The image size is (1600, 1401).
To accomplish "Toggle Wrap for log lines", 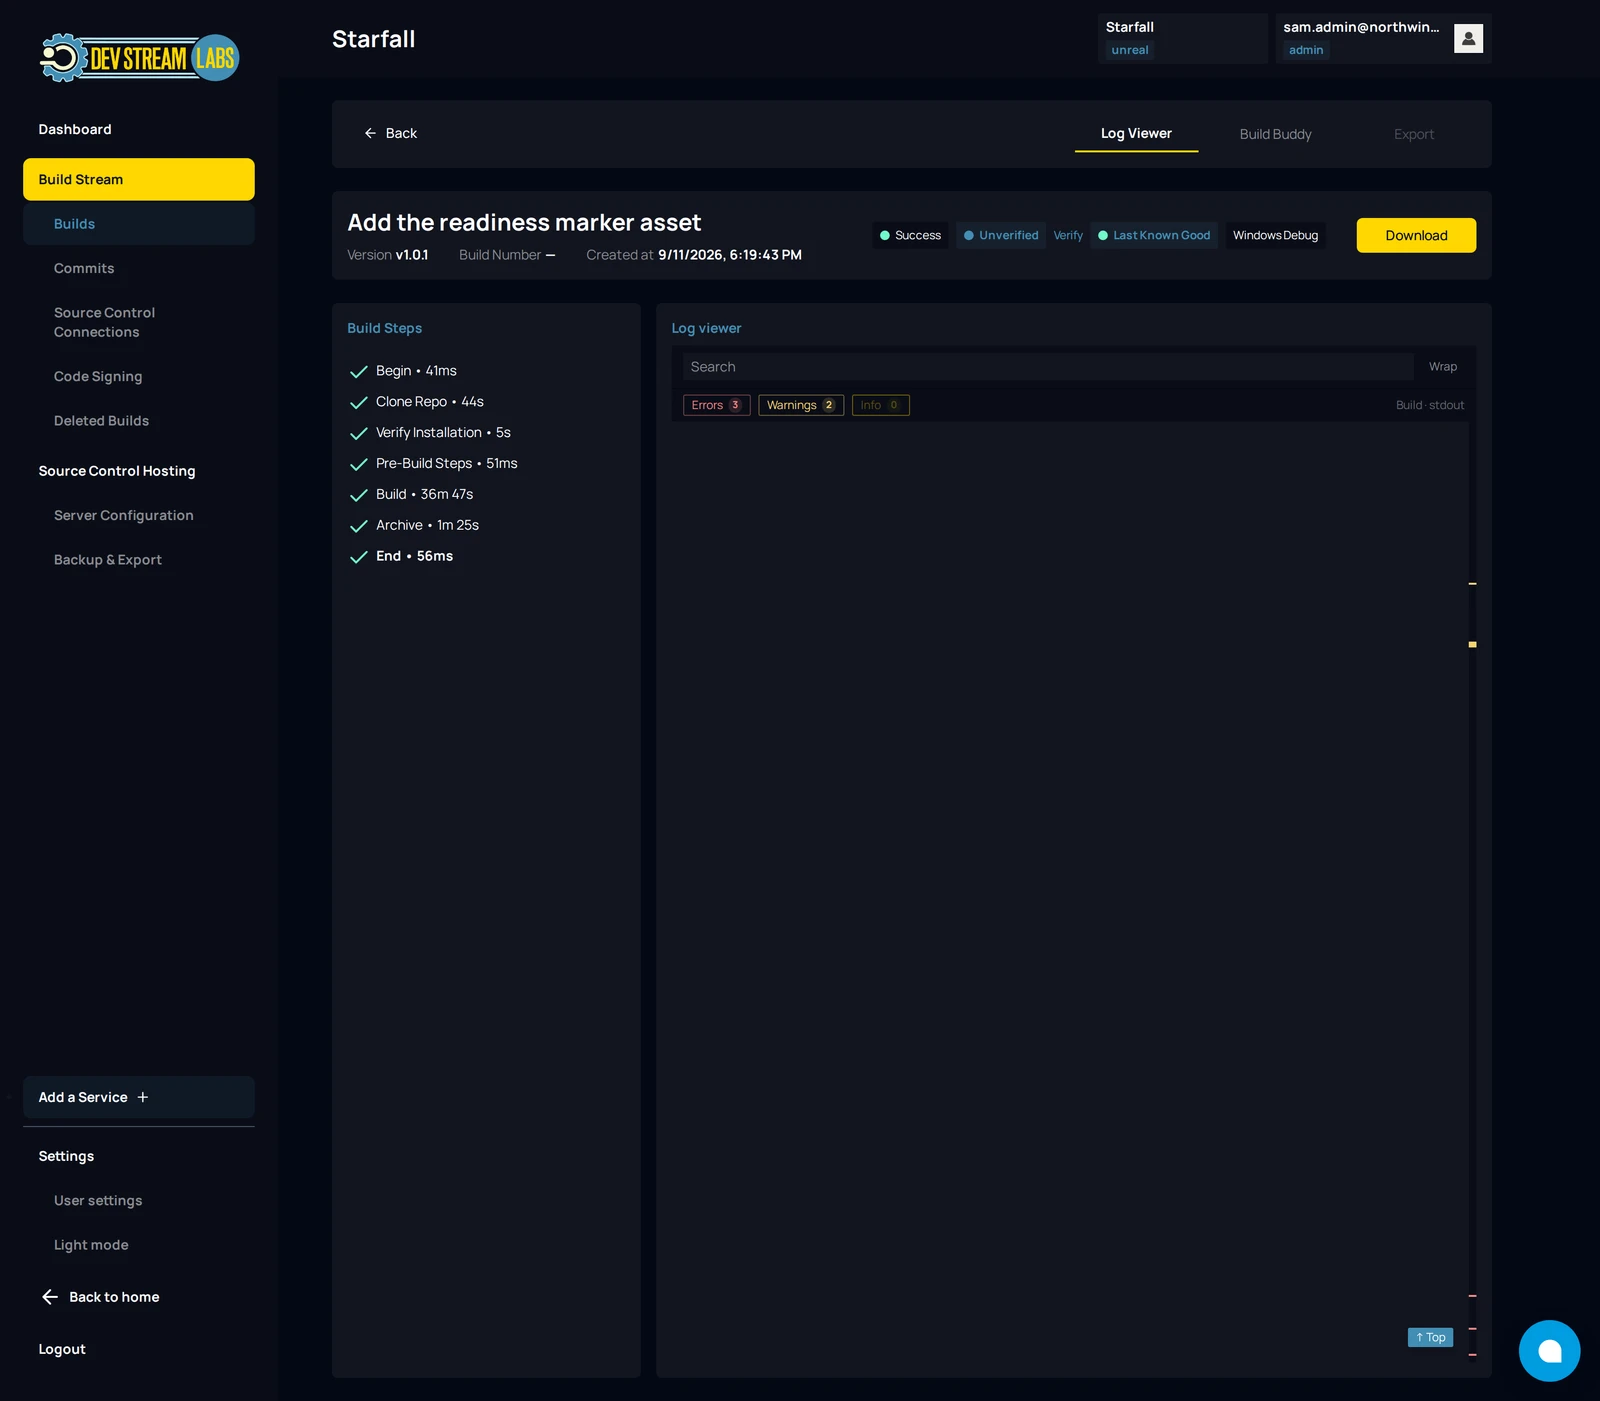I will (x=1442, y=367).
